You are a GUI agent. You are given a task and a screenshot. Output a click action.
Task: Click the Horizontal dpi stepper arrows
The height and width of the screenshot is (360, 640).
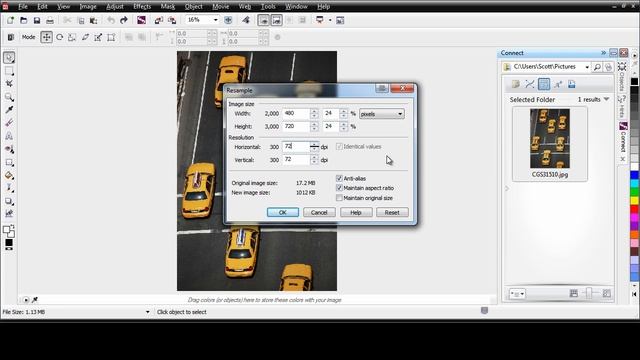314,147
